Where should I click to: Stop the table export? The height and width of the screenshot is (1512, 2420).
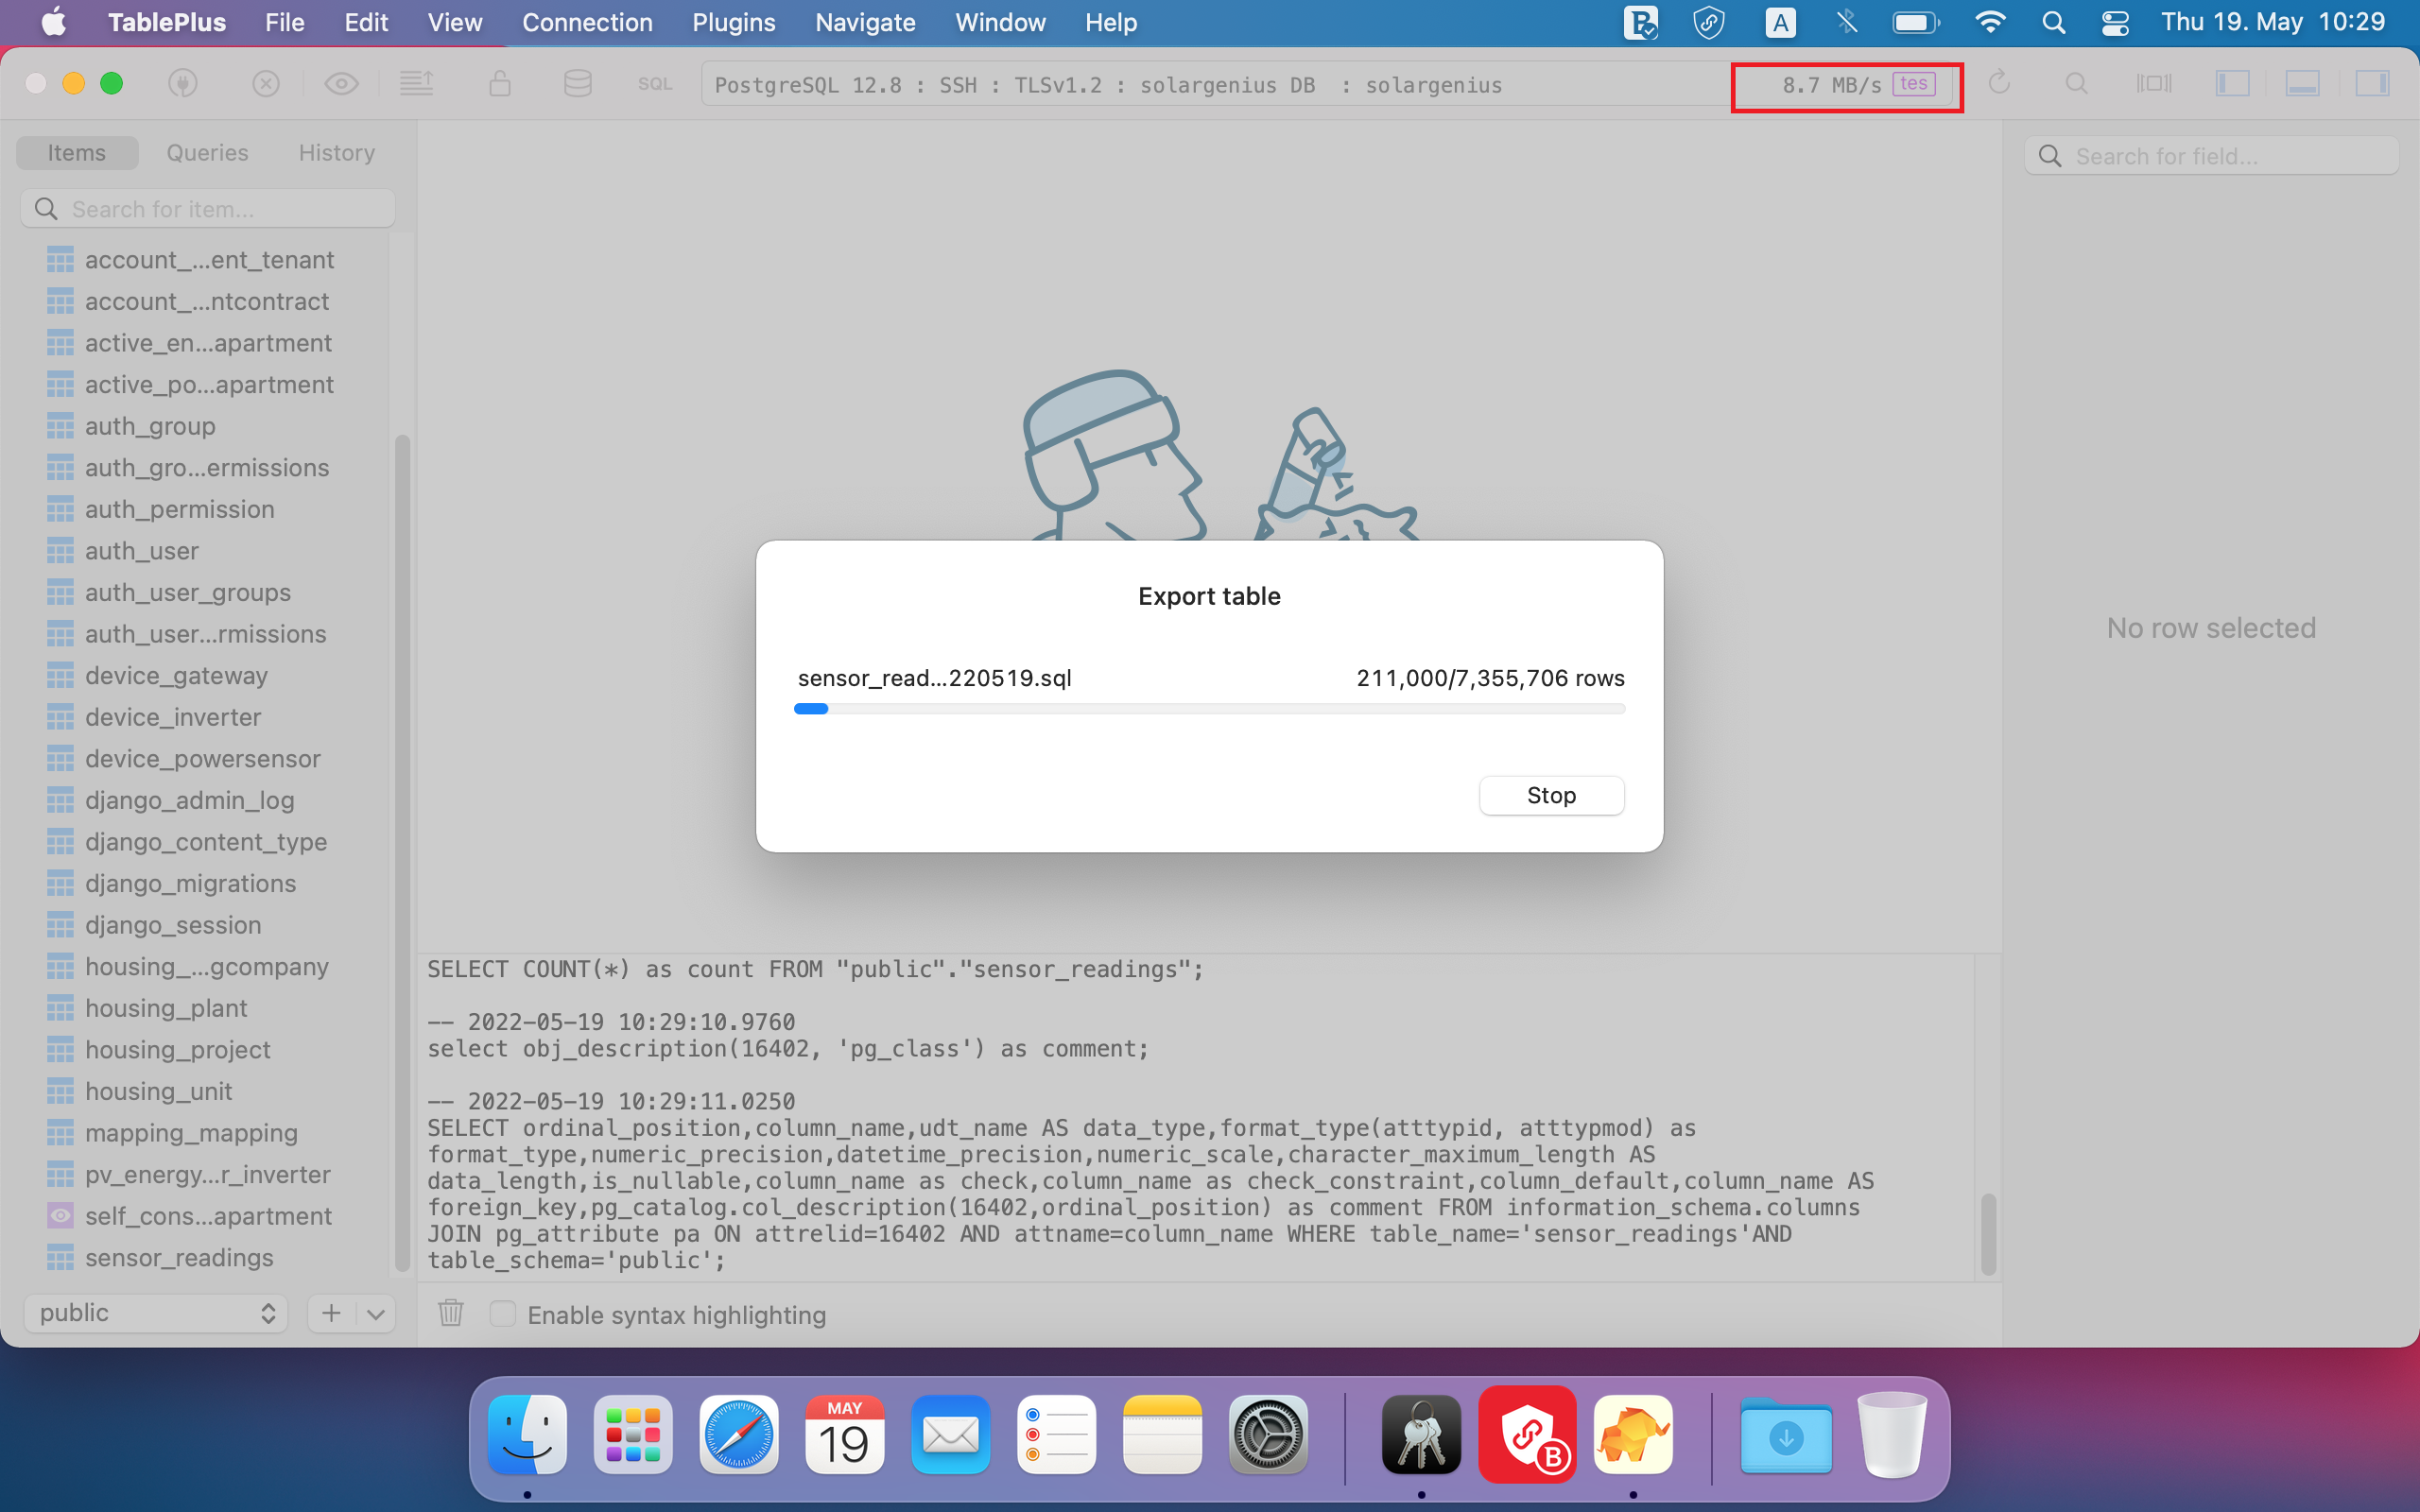point(1550,795)
